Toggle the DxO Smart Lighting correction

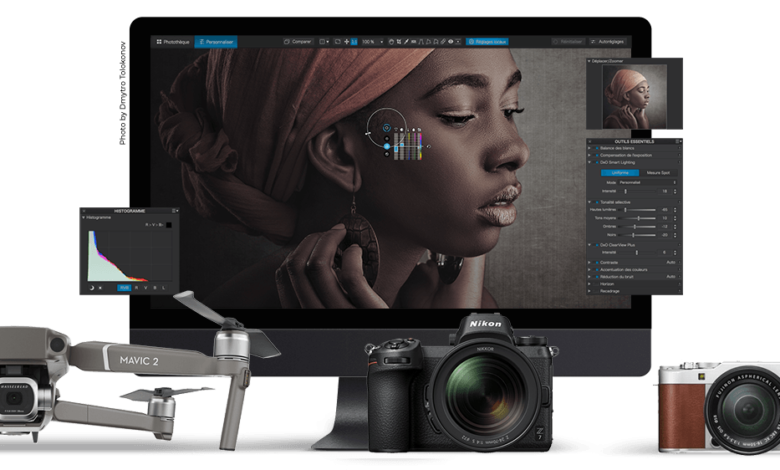[x=597, y=162]
